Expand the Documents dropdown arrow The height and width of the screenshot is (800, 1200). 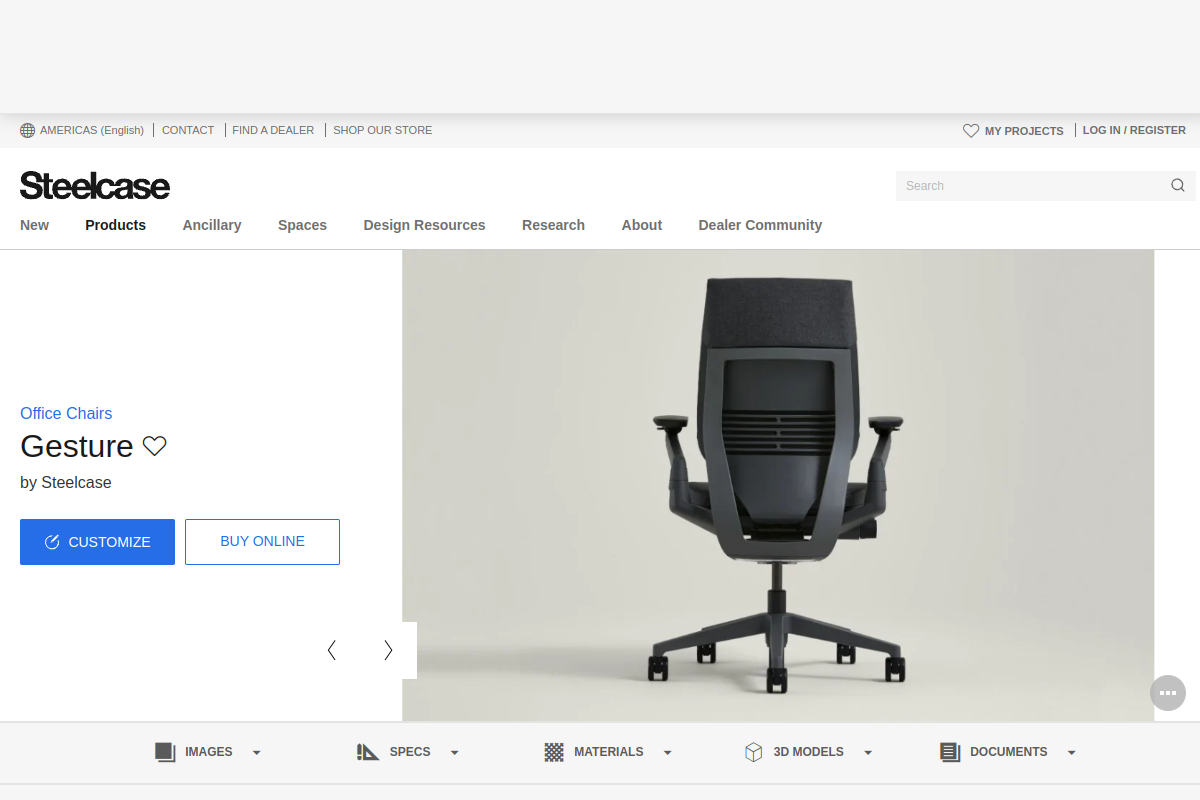coord(1072,753)
